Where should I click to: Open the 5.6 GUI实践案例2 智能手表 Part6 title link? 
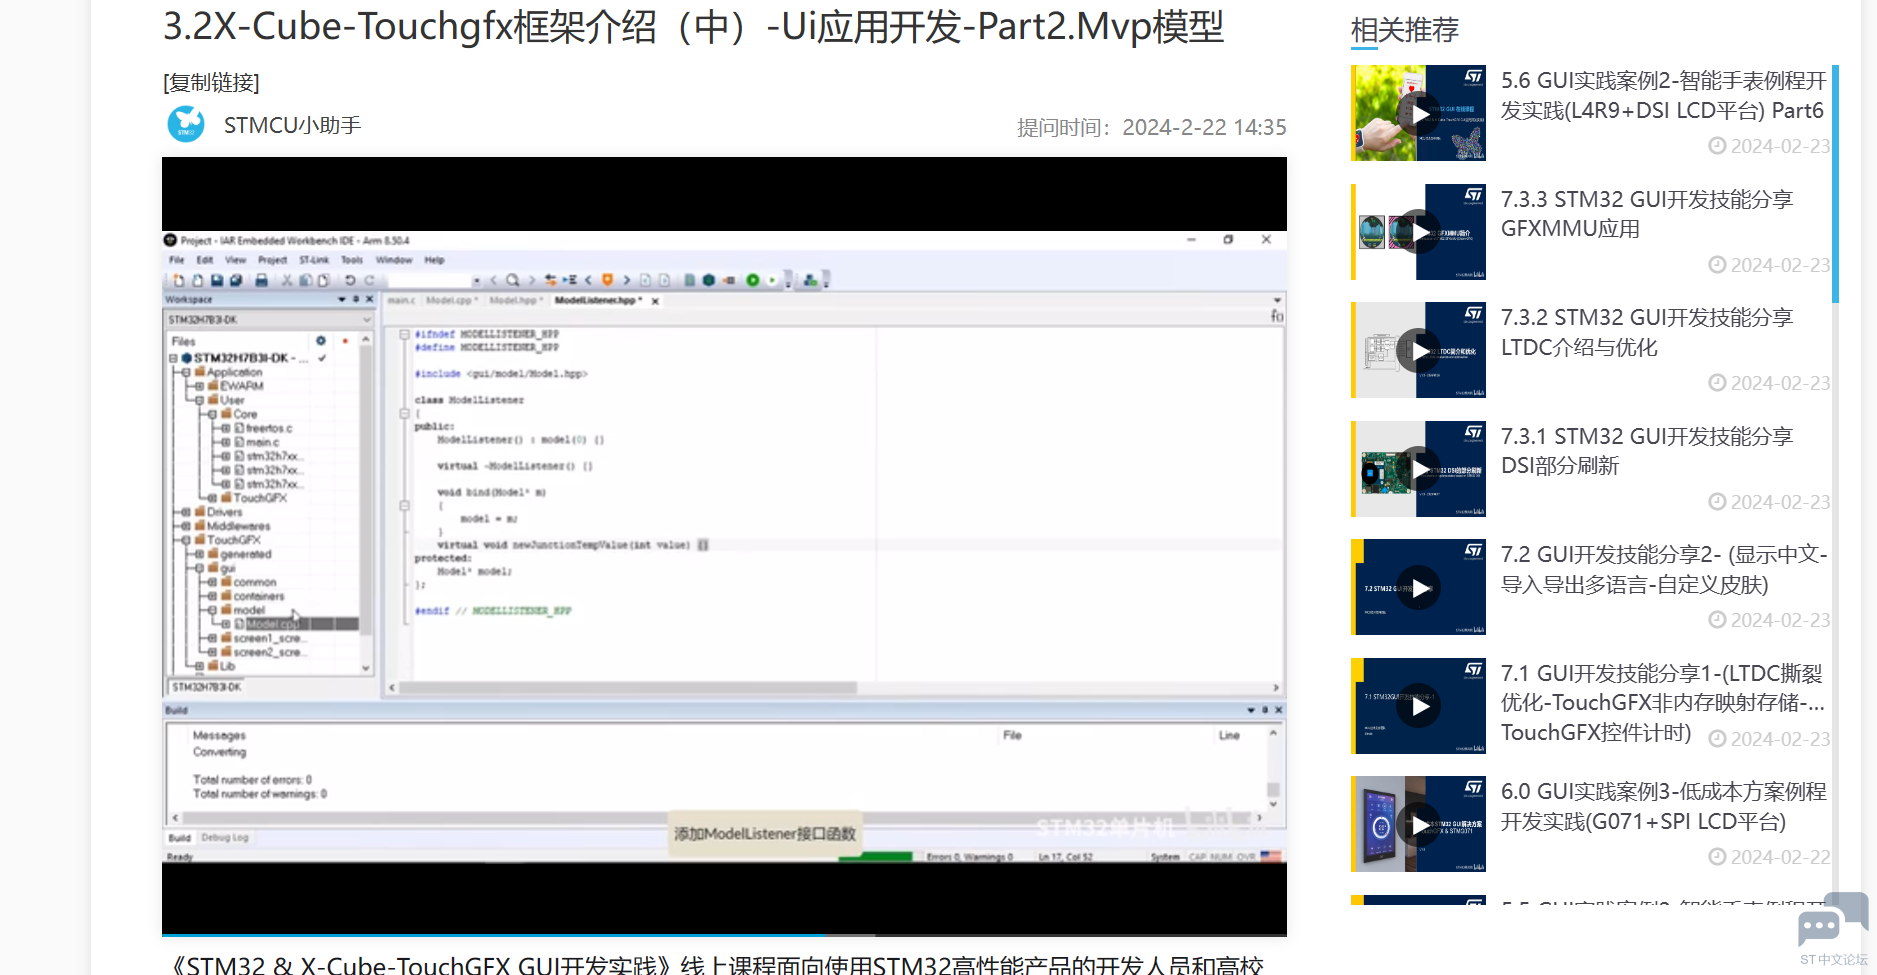point(1664,96)
